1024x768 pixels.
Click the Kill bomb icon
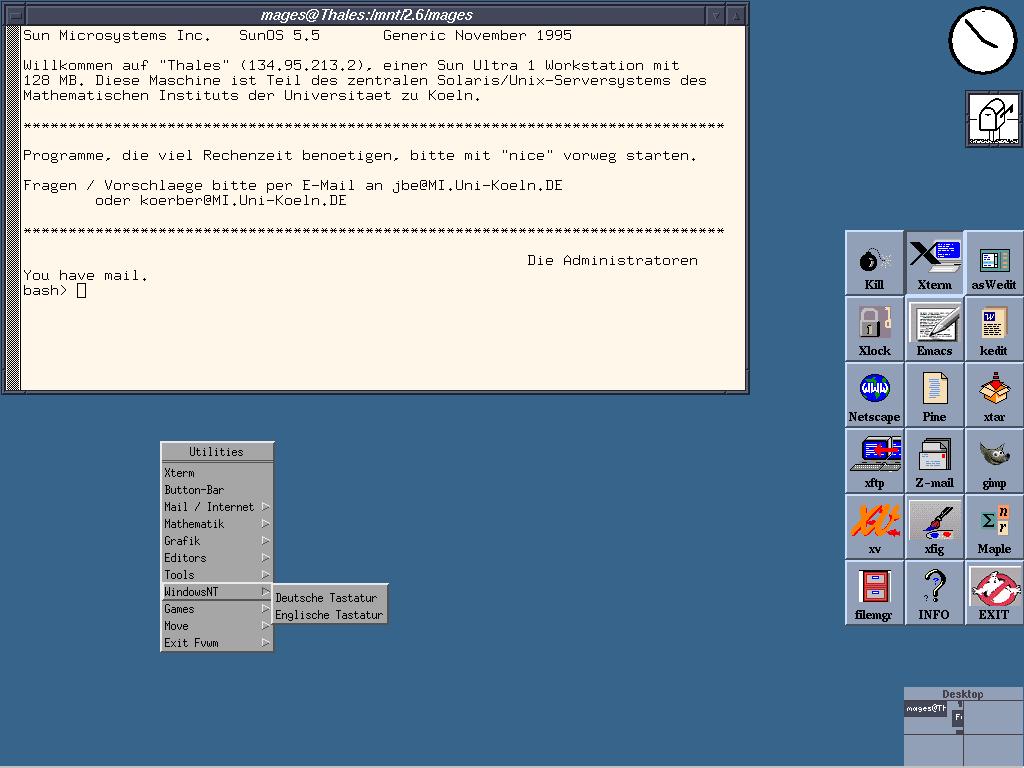click(x=874, y=263)
